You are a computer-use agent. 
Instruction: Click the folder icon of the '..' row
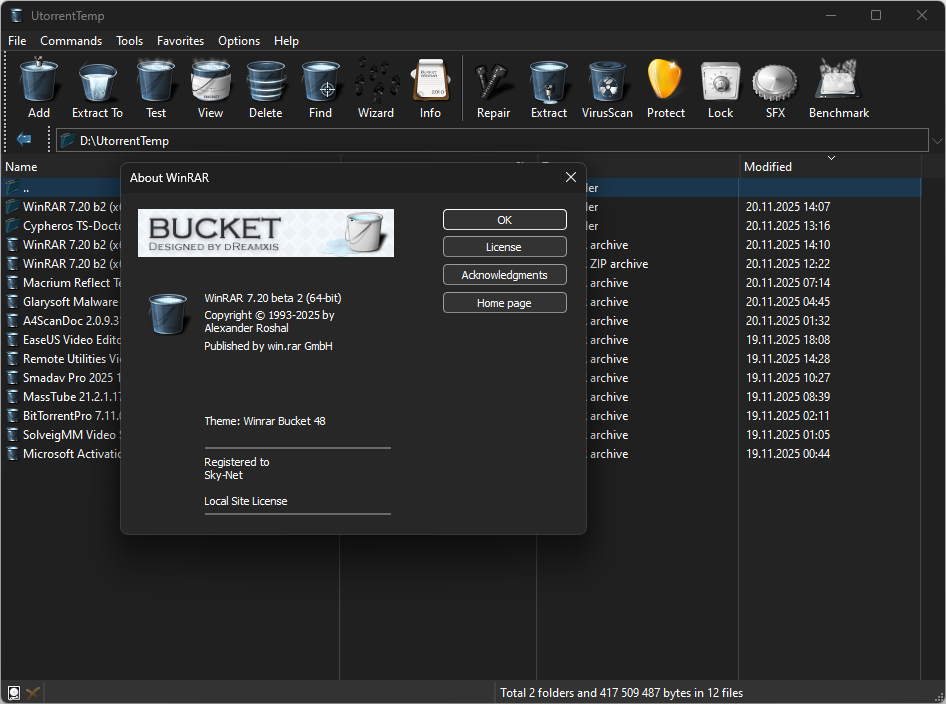point(12,188)
